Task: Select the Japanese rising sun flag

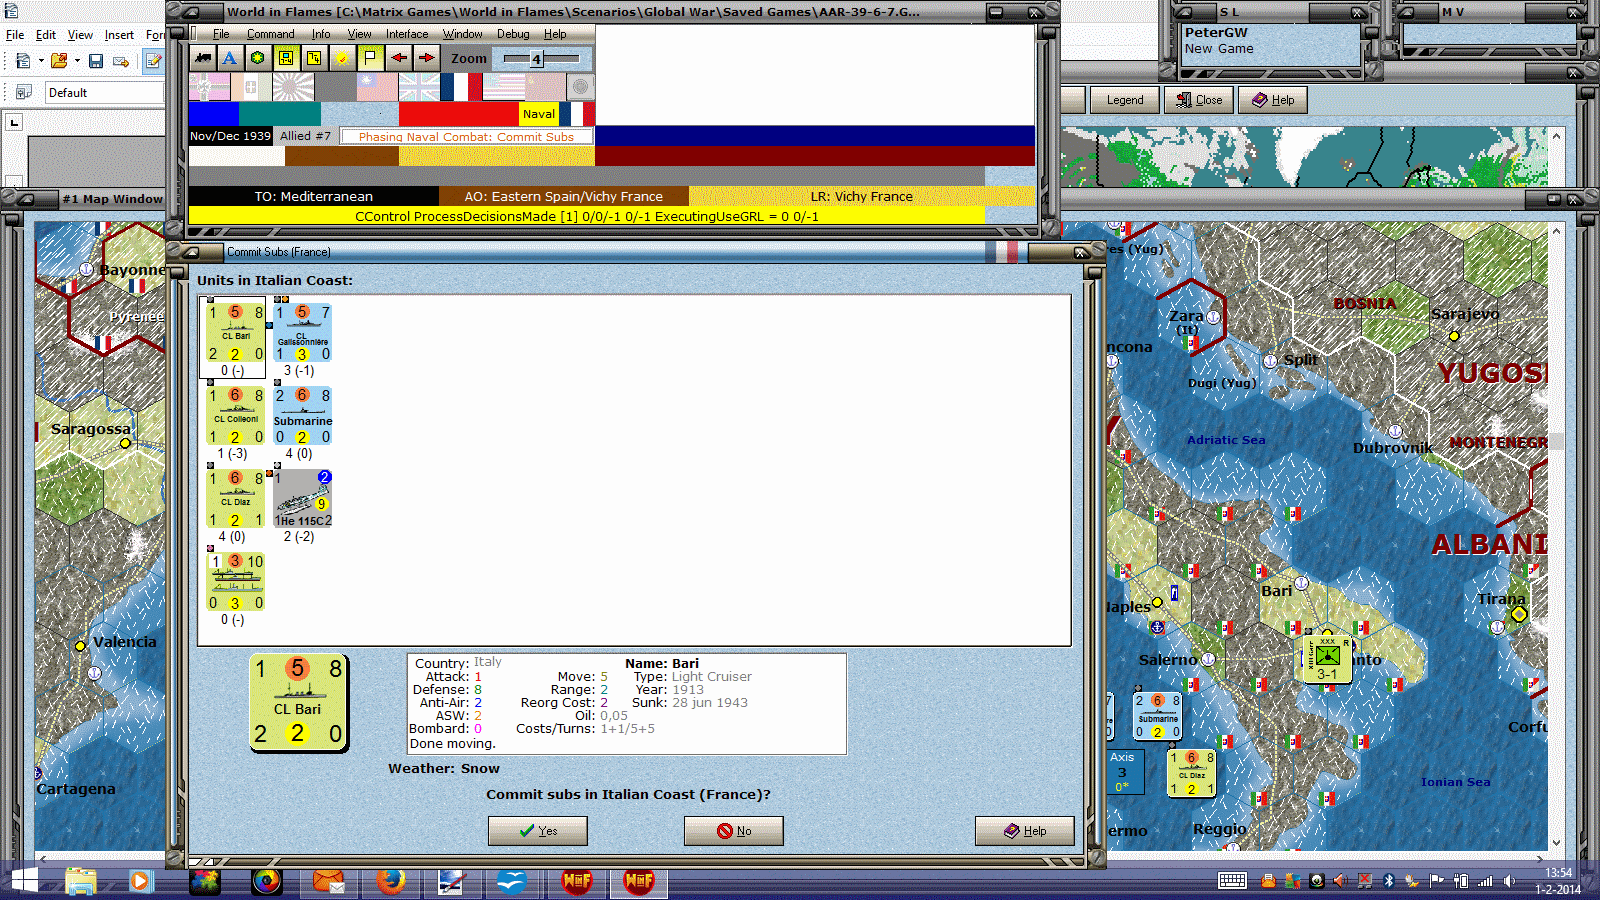Action: (x=293, y=87)
